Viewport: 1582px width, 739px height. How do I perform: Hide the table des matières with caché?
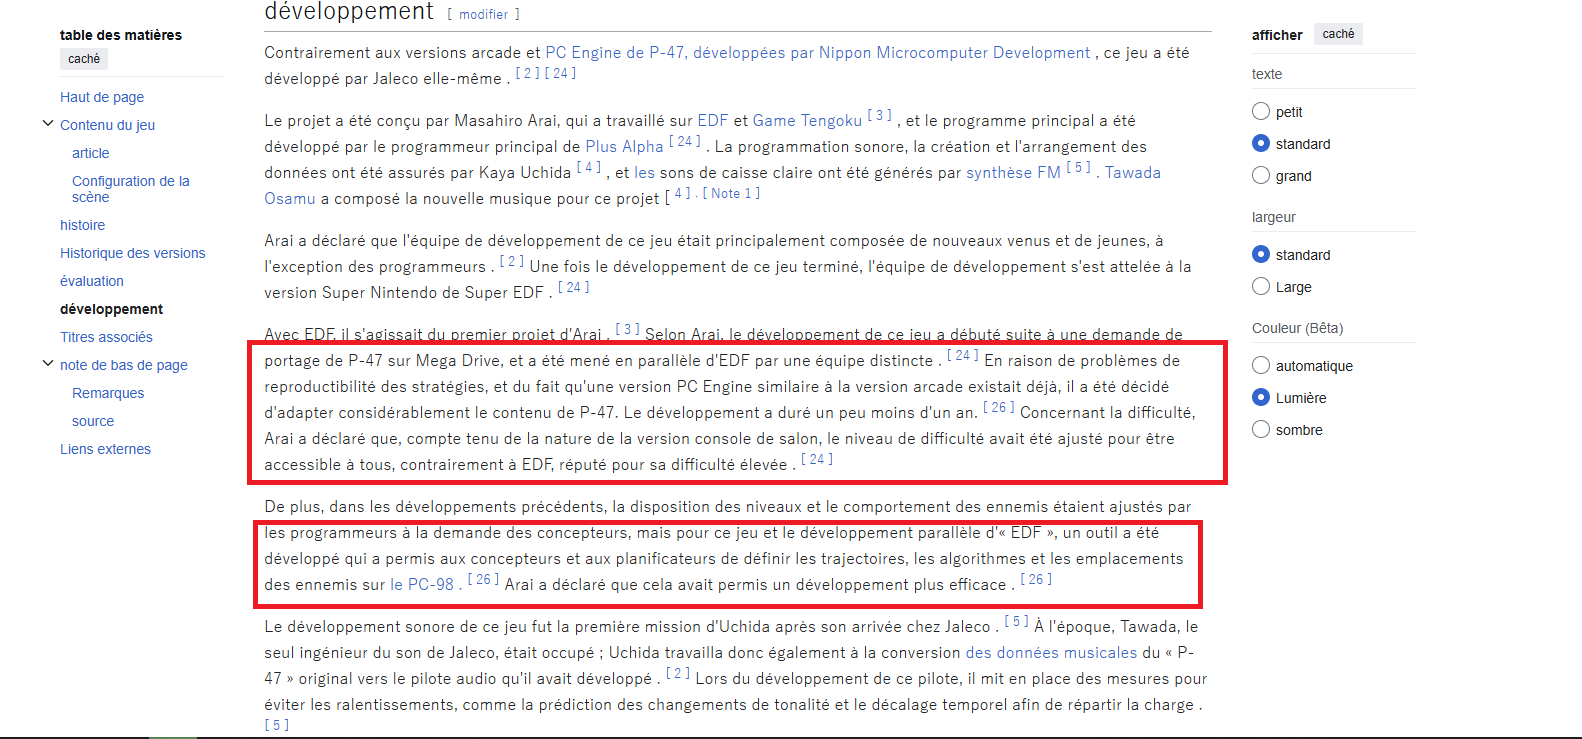pos(84,59)
